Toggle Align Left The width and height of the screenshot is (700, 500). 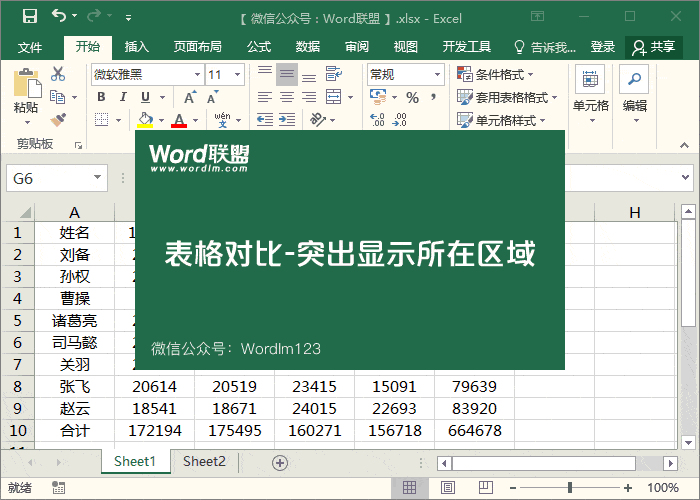[x=265, y=97]
